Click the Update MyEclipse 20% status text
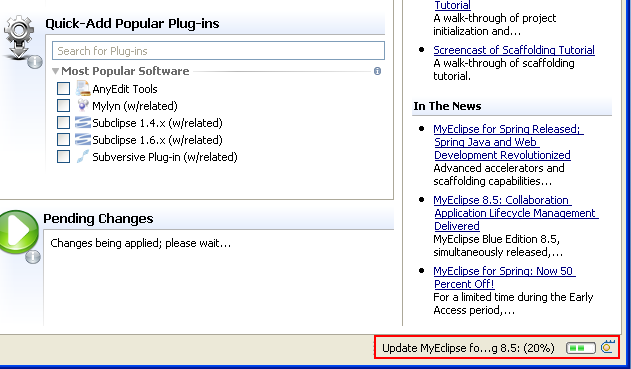This screenshot has height=369, width=631. click(x=468, y=348)
